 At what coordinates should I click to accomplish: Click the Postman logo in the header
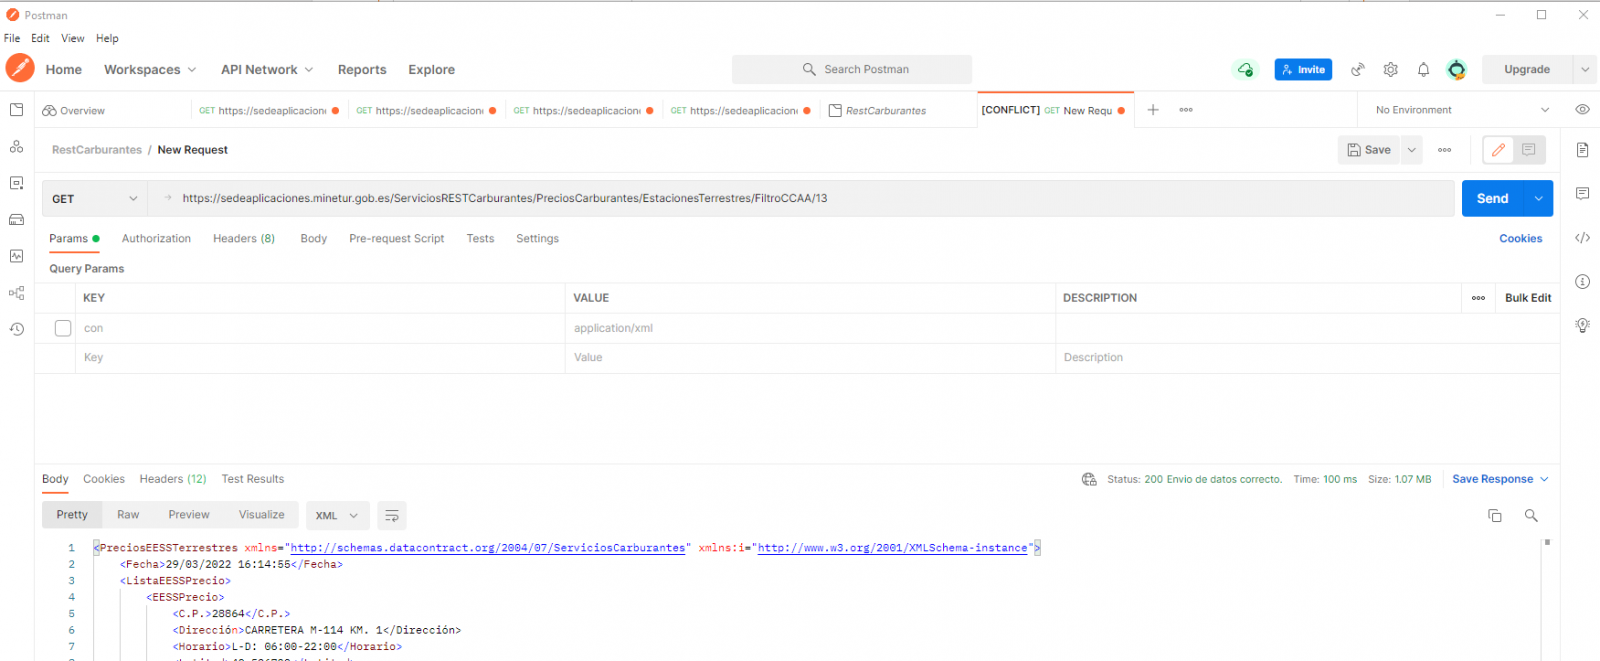20,68
